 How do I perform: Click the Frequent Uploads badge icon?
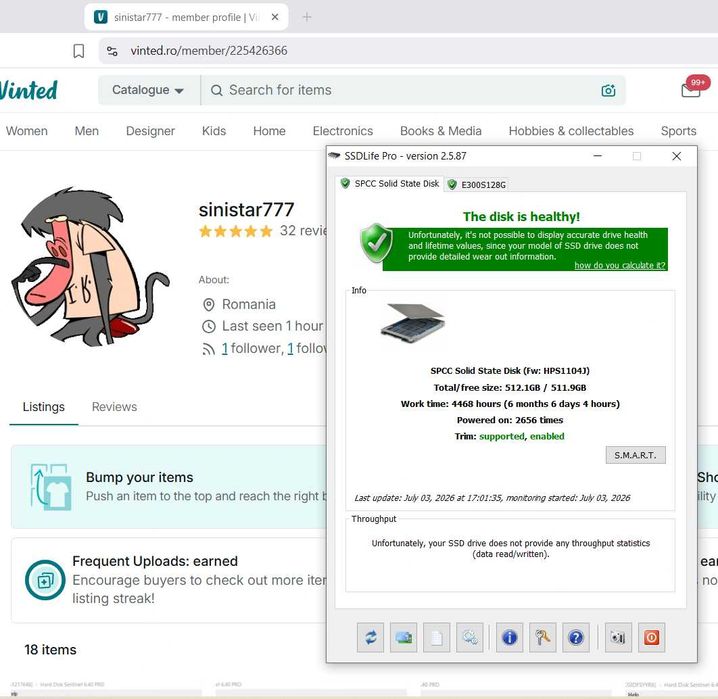45,580
